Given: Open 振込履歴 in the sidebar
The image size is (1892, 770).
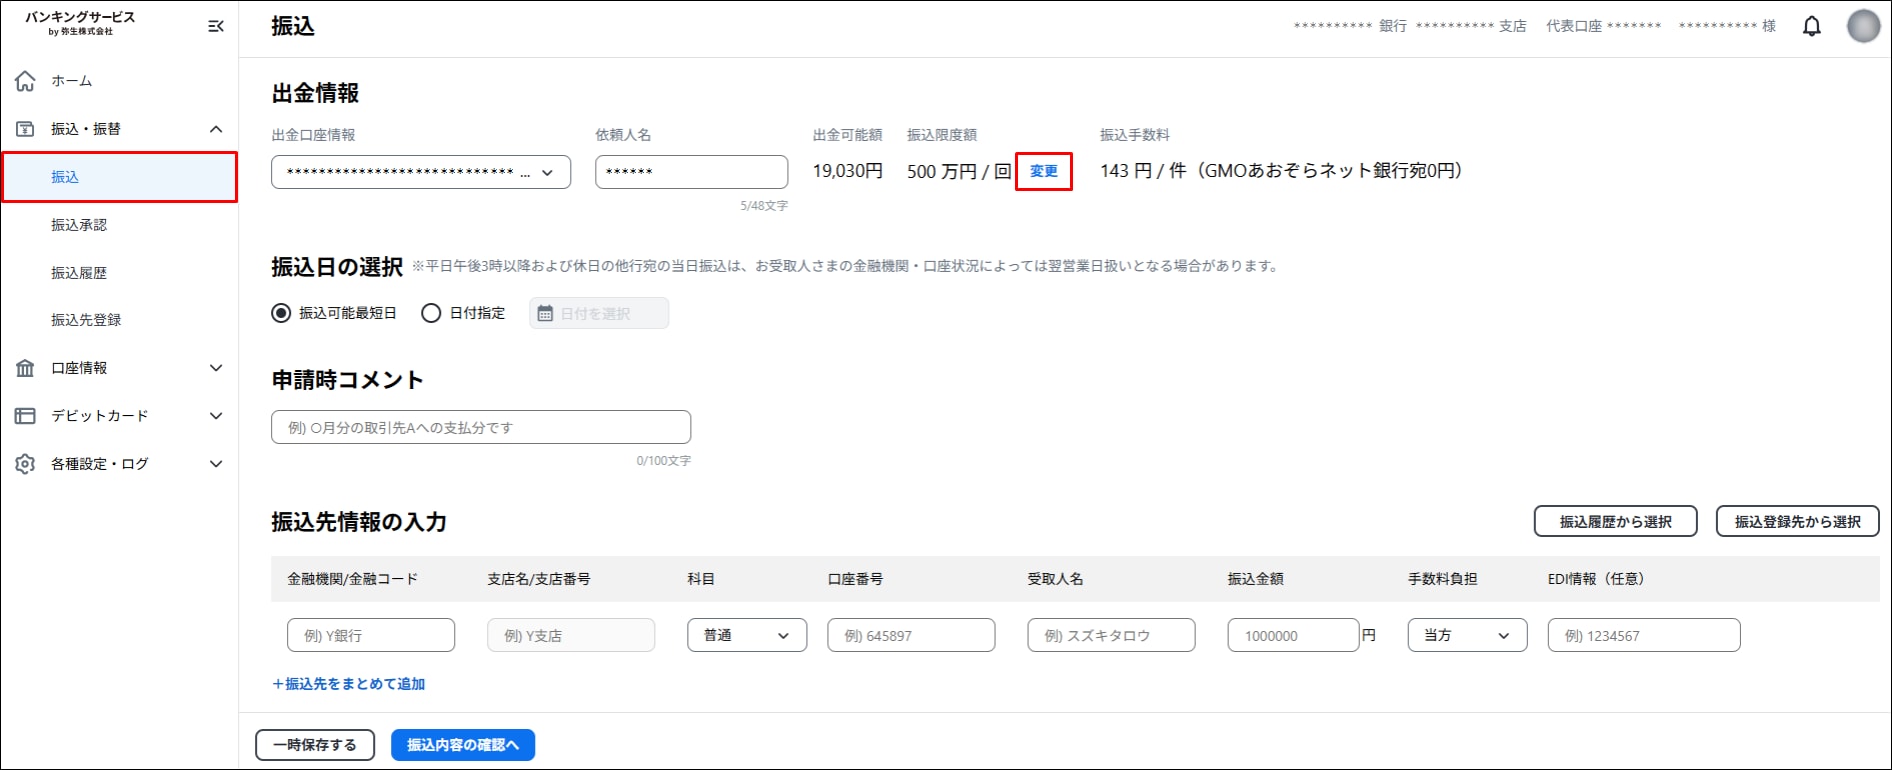Looking at the screenshot, I should tap(79, 273).
